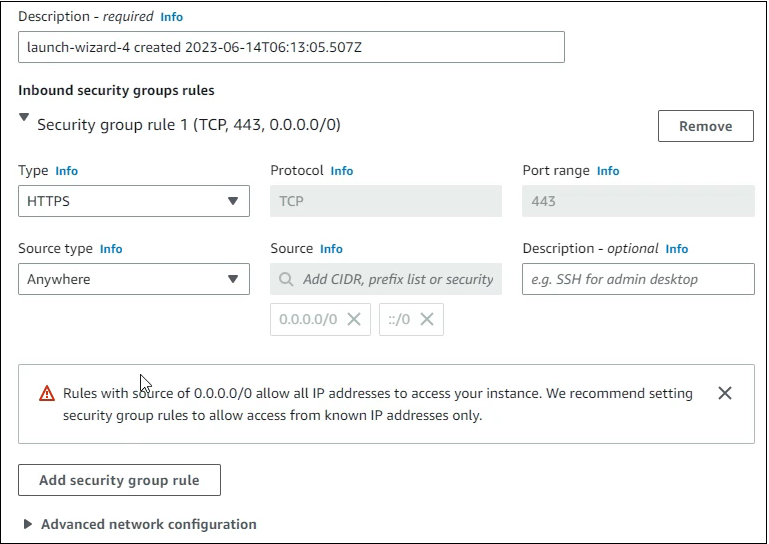
Task: Expand Advanced network configuration
Action: pos(28,524)
